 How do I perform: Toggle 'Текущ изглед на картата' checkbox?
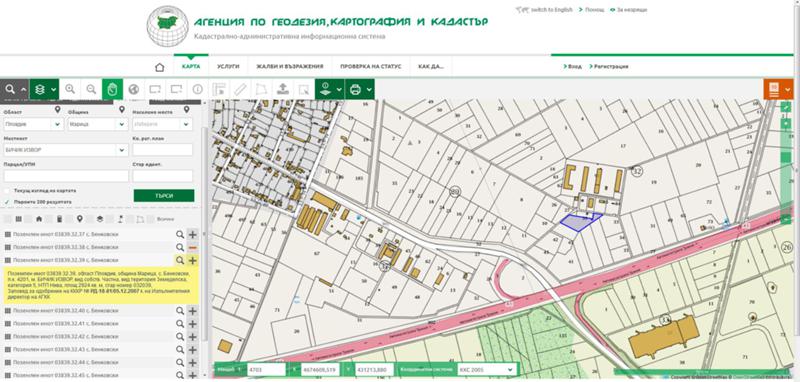click(x=7, y=191)
